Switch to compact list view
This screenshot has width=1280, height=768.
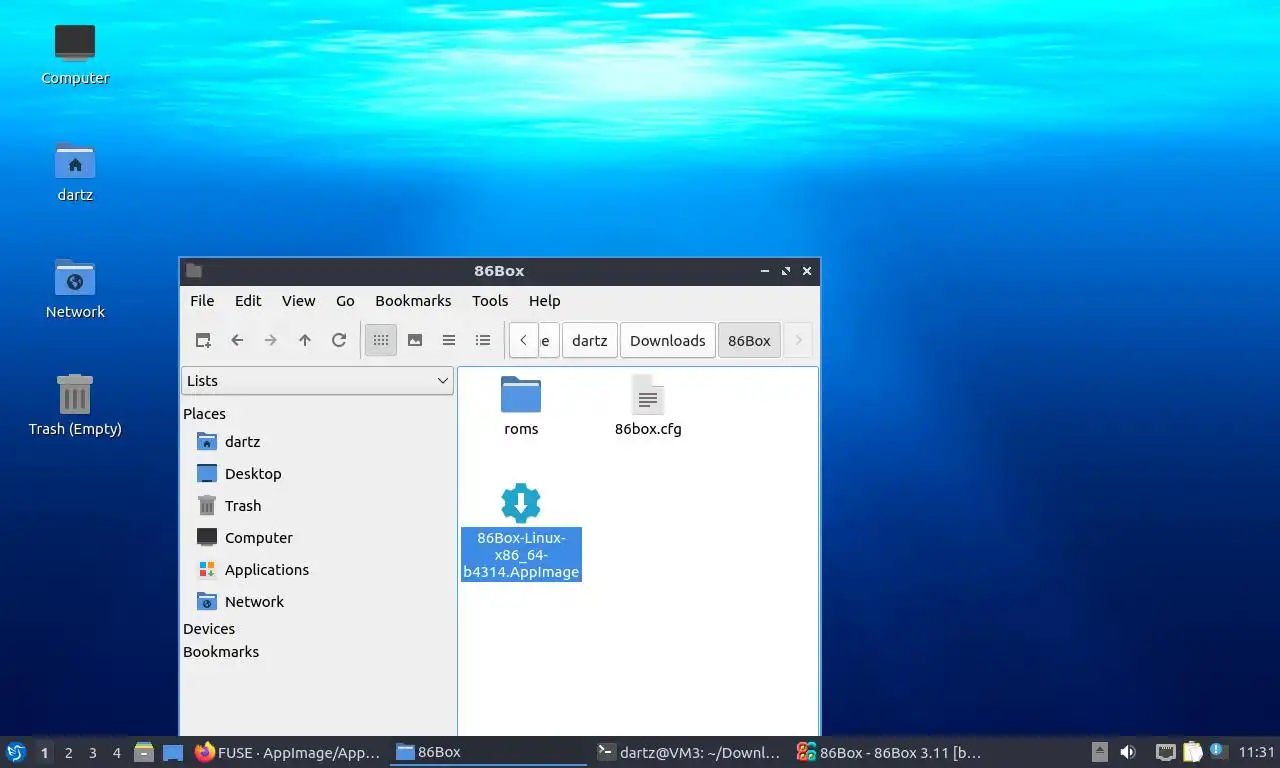[x=449, y=340]
